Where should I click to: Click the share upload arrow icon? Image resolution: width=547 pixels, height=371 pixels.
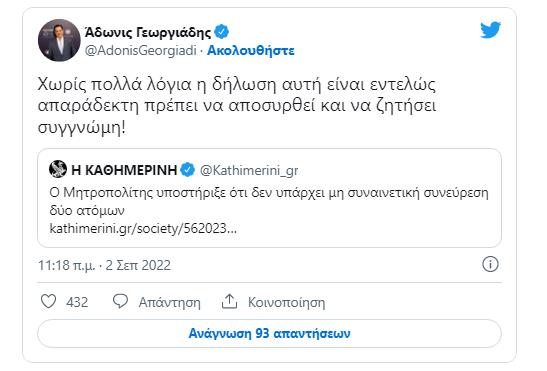(x=229, y=301)
